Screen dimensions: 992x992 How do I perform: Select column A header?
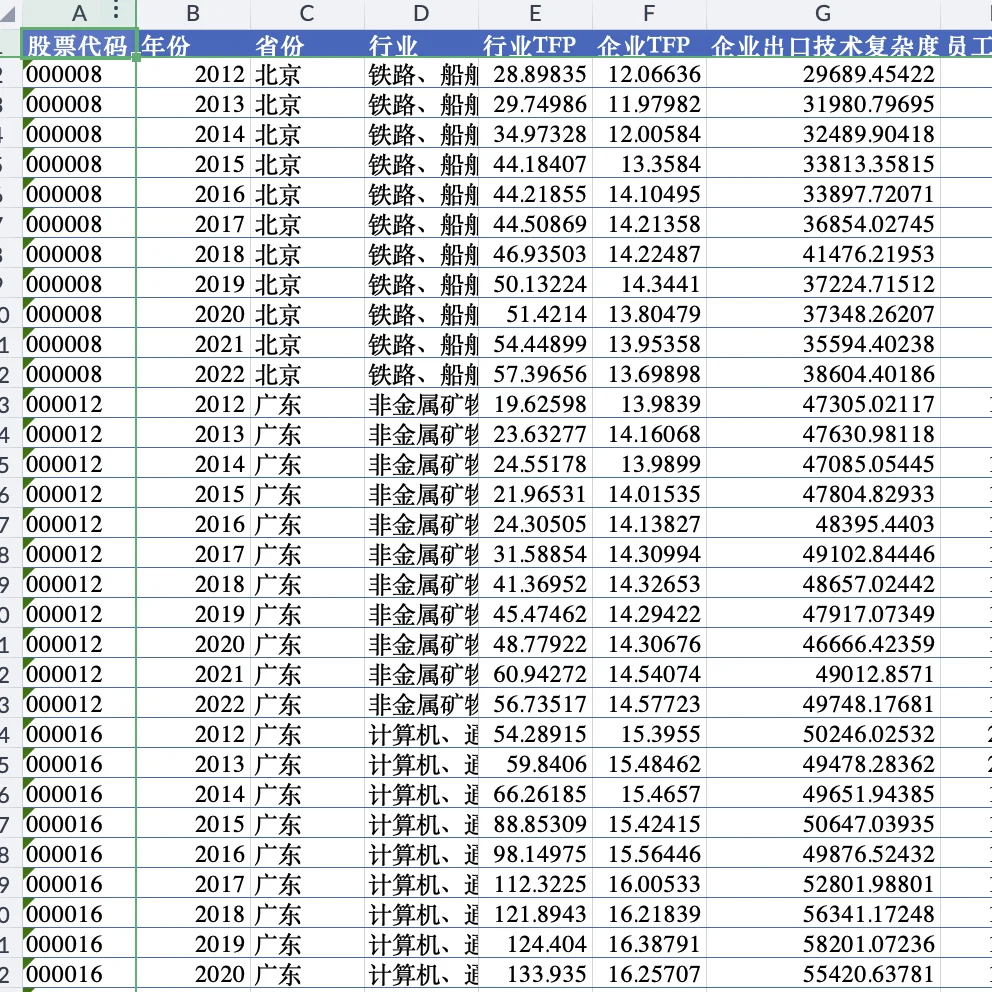coord(78,13)
